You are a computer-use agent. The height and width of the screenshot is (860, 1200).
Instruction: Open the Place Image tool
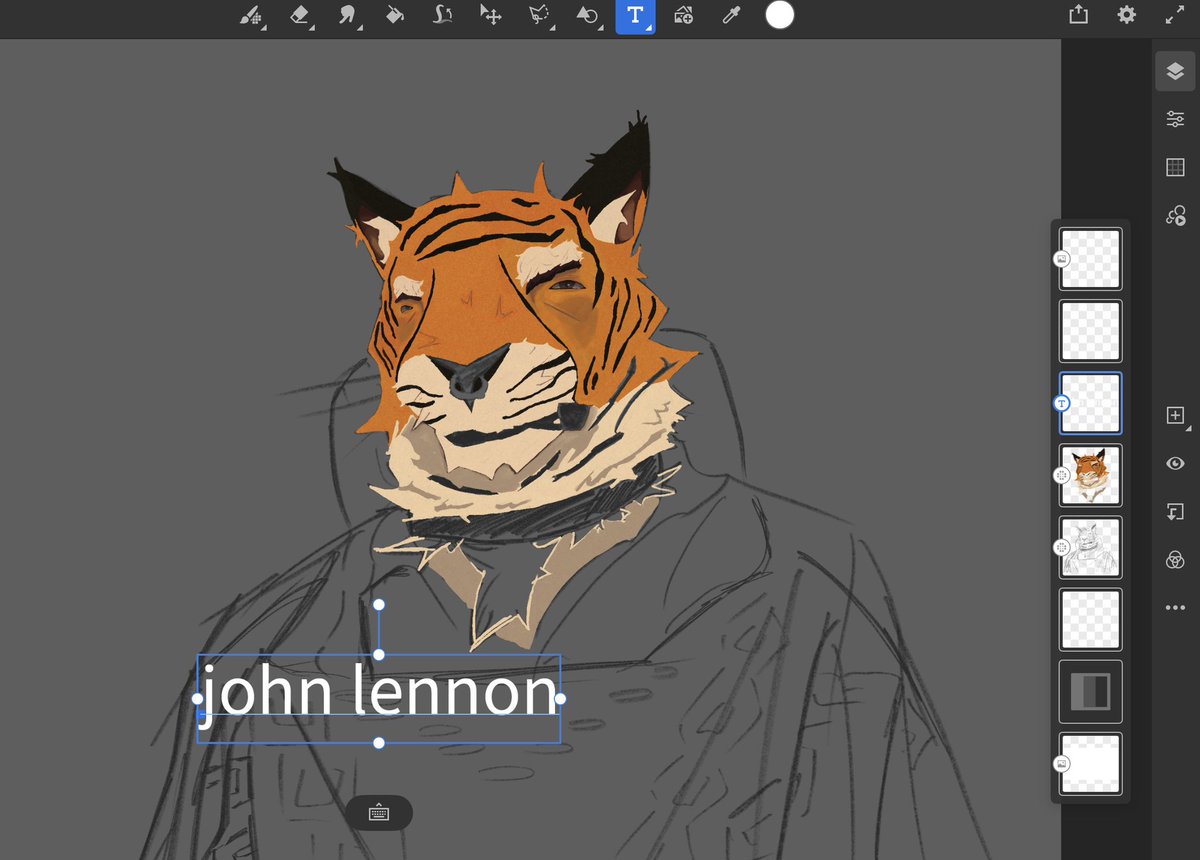coord(684,16)
